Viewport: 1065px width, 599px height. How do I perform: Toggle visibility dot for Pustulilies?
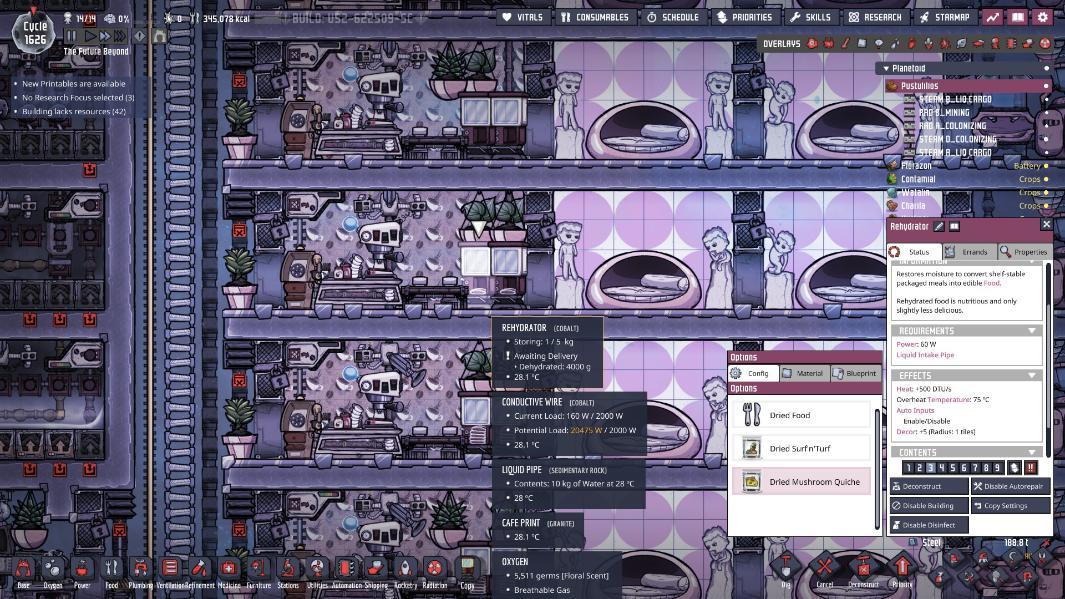click(x=1046, y=86)
